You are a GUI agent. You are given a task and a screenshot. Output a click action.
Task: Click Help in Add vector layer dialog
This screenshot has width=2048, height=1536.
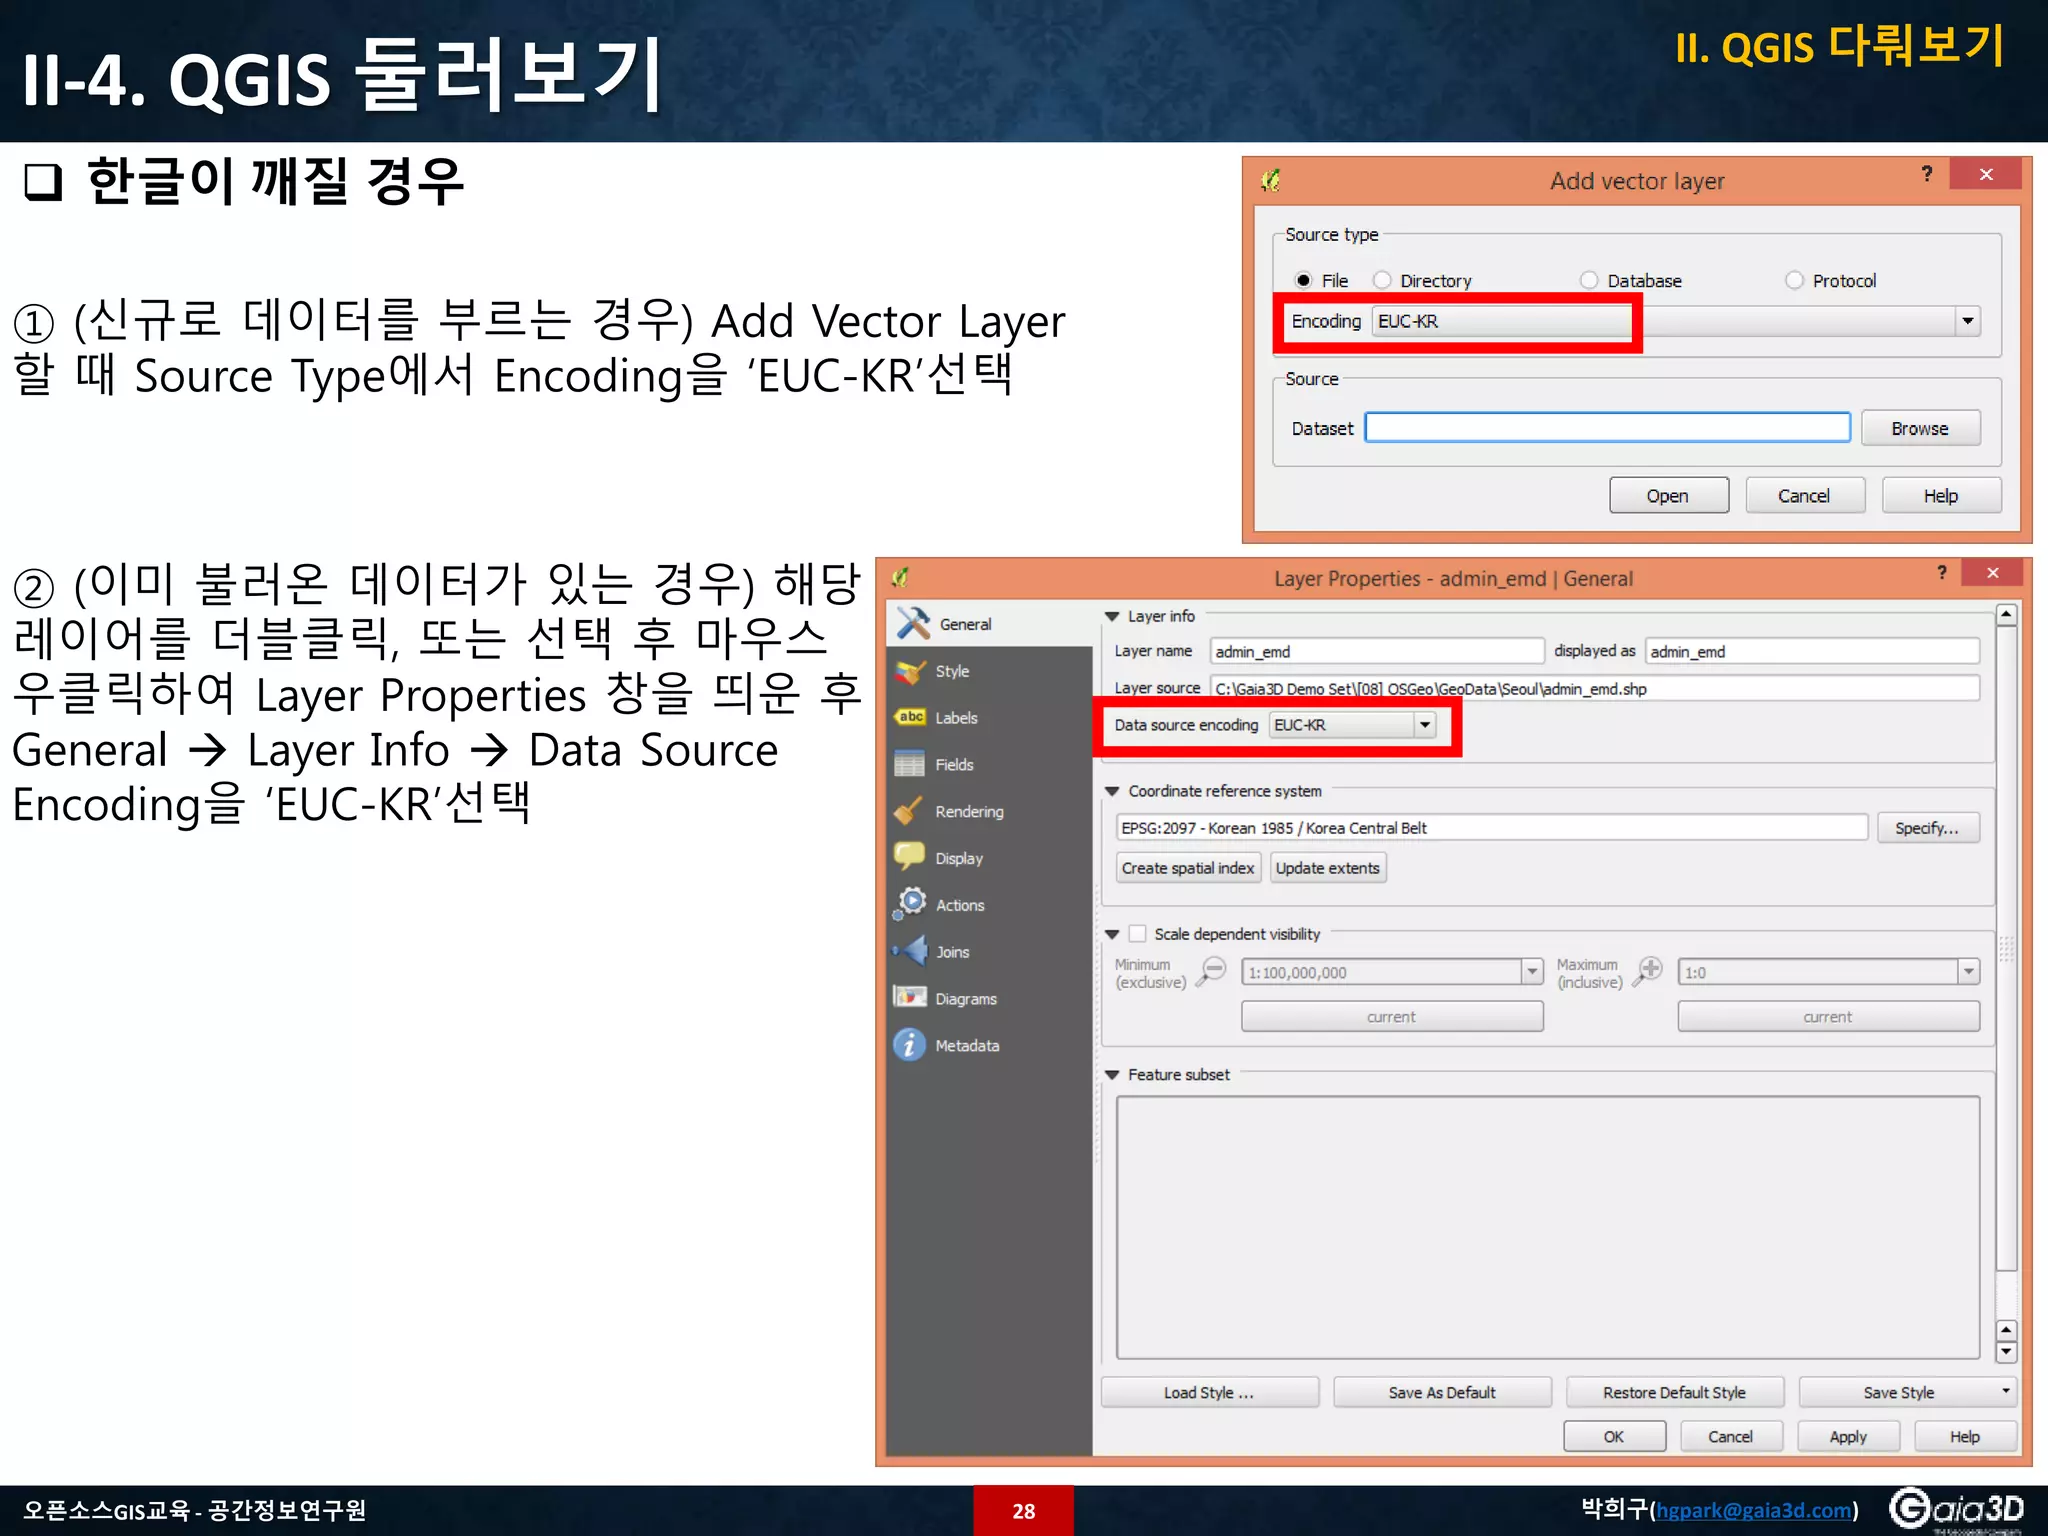1941,495
